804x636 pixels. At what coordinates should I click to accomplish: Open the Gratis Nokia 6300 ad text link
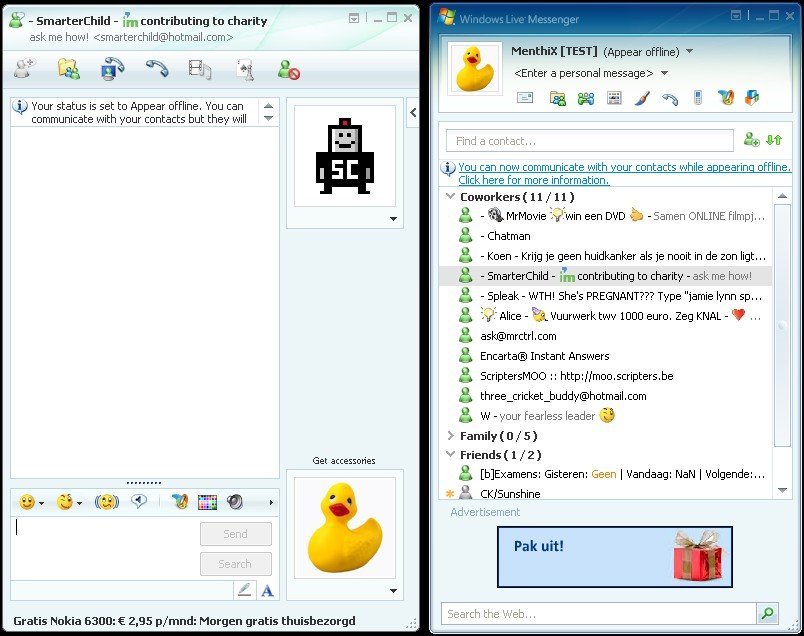[x=184, y=621]
